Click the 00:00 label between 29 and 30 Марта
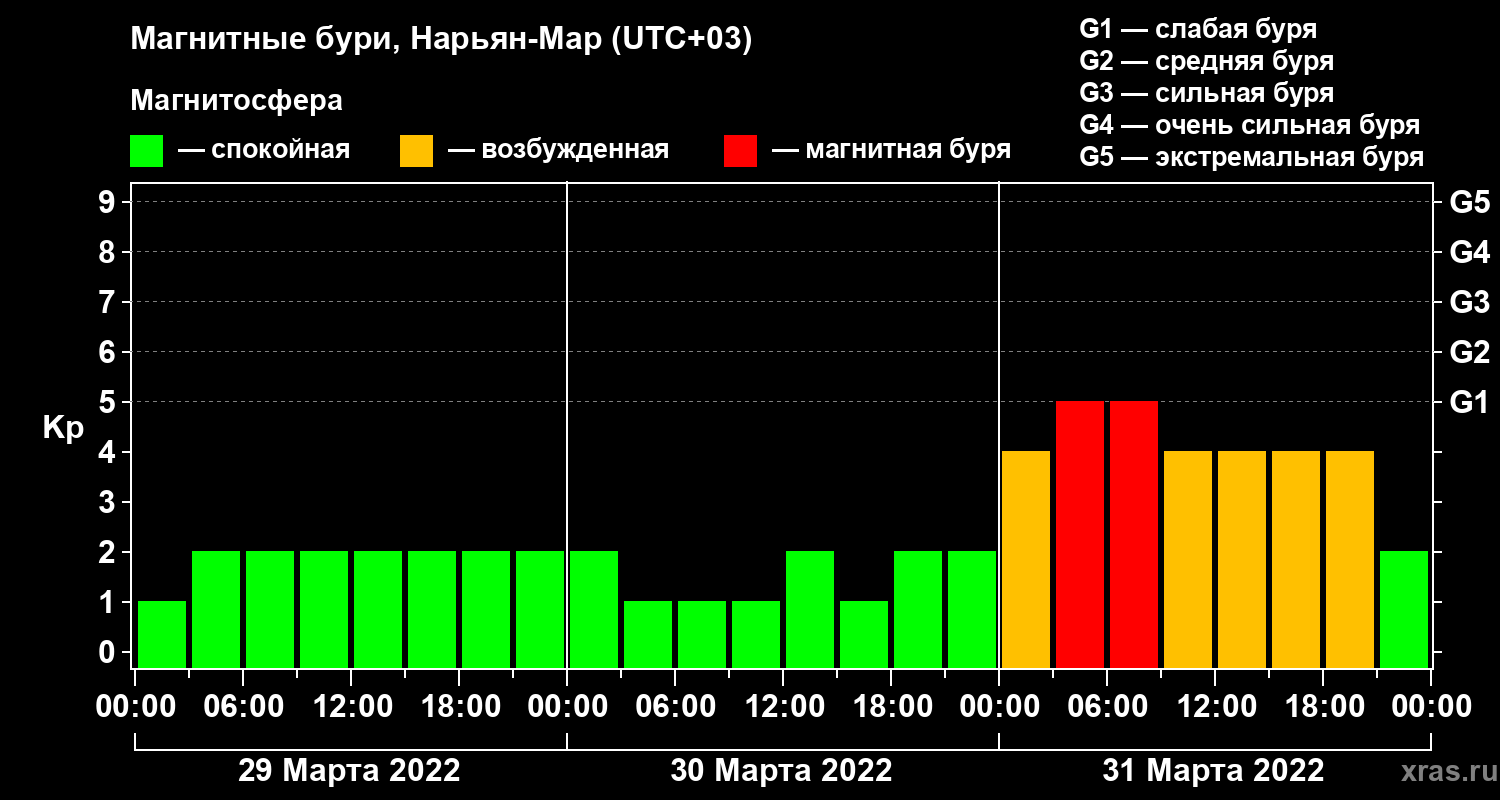This screenshot has height=800, width=1500. tap(567, 707)
